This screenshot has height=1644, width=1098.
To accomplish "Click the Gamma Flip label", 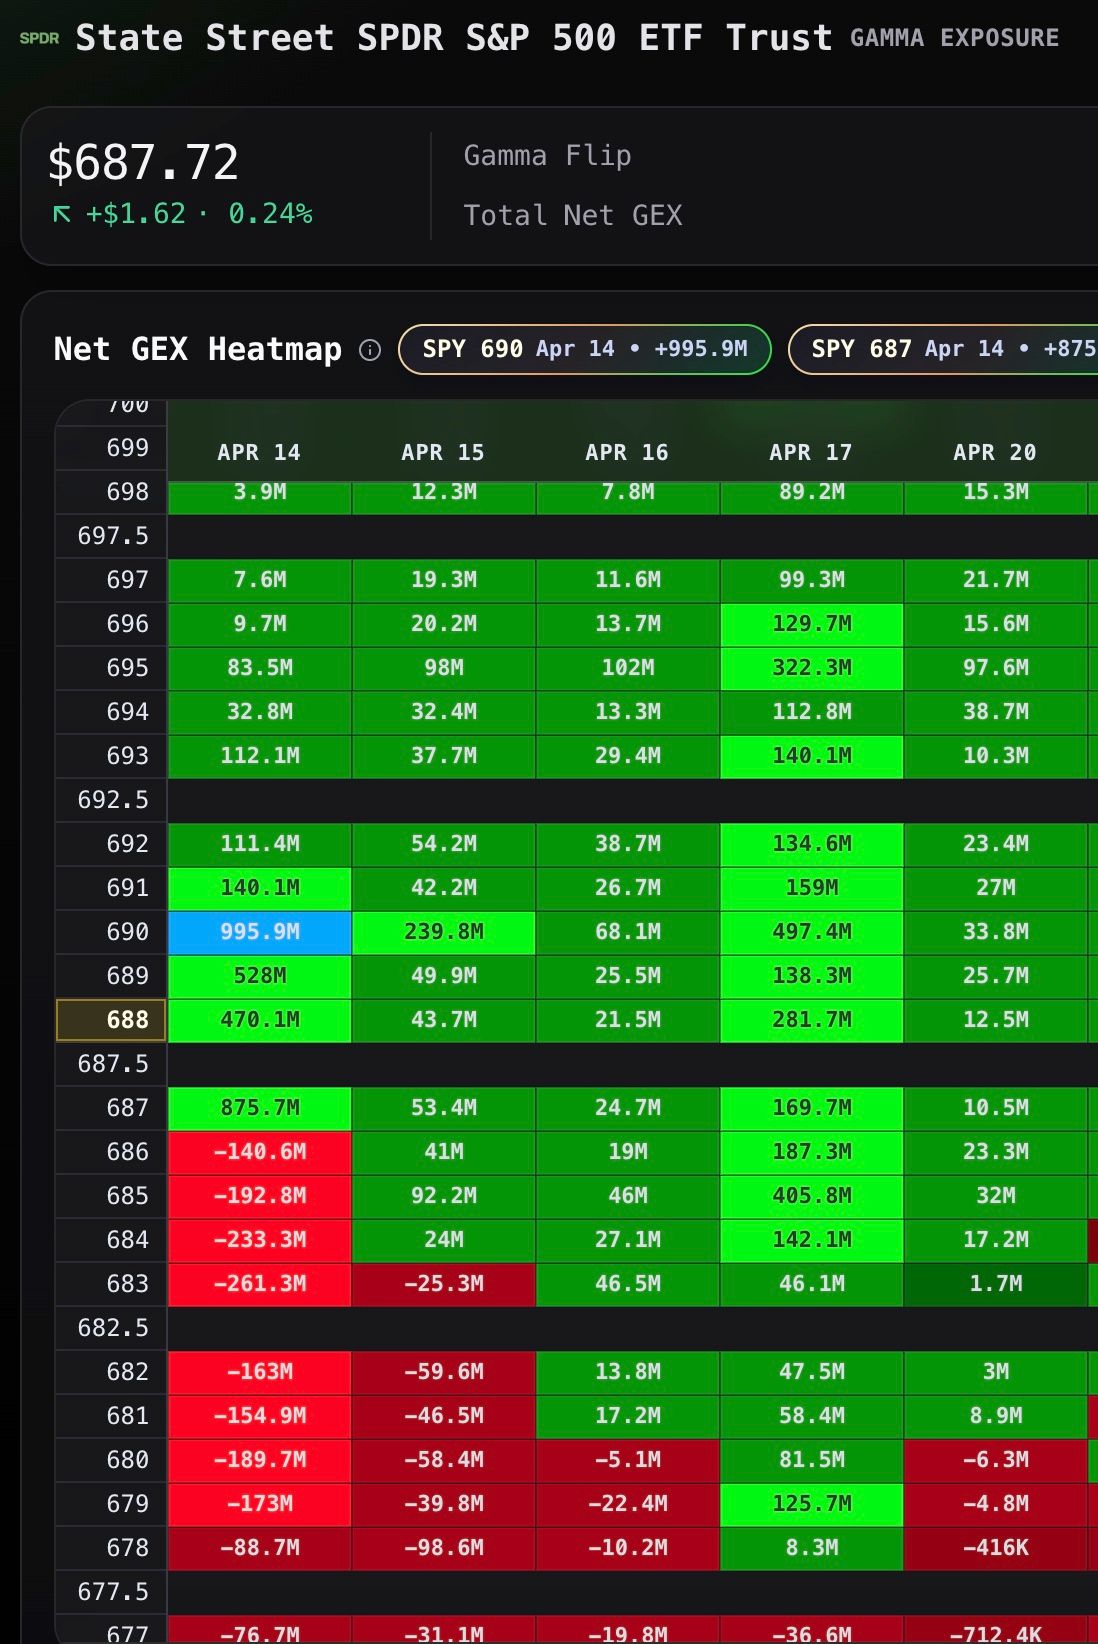I will click(547, 156).
